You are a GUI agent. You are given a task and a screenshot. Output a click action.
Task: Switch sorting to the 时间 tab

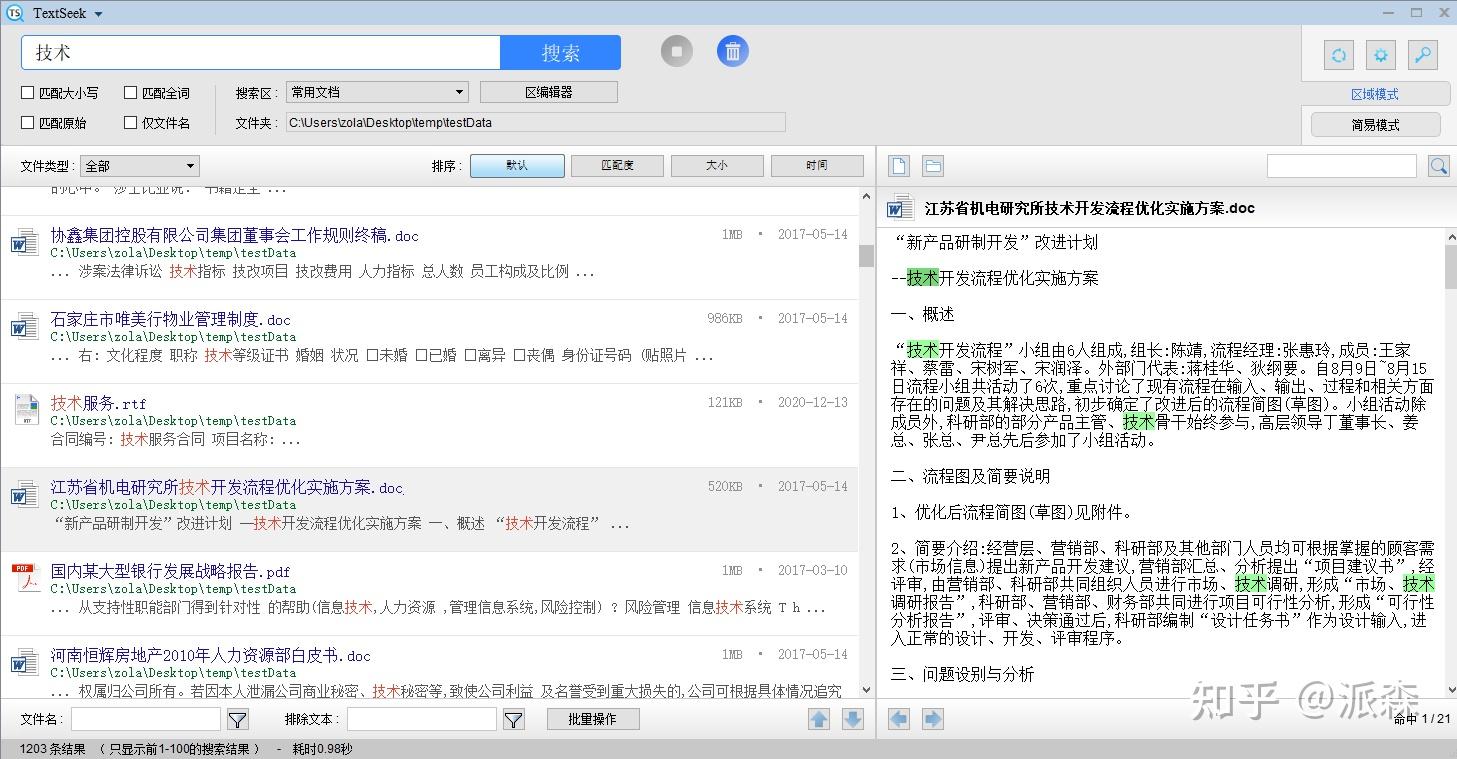click(817, 165)
